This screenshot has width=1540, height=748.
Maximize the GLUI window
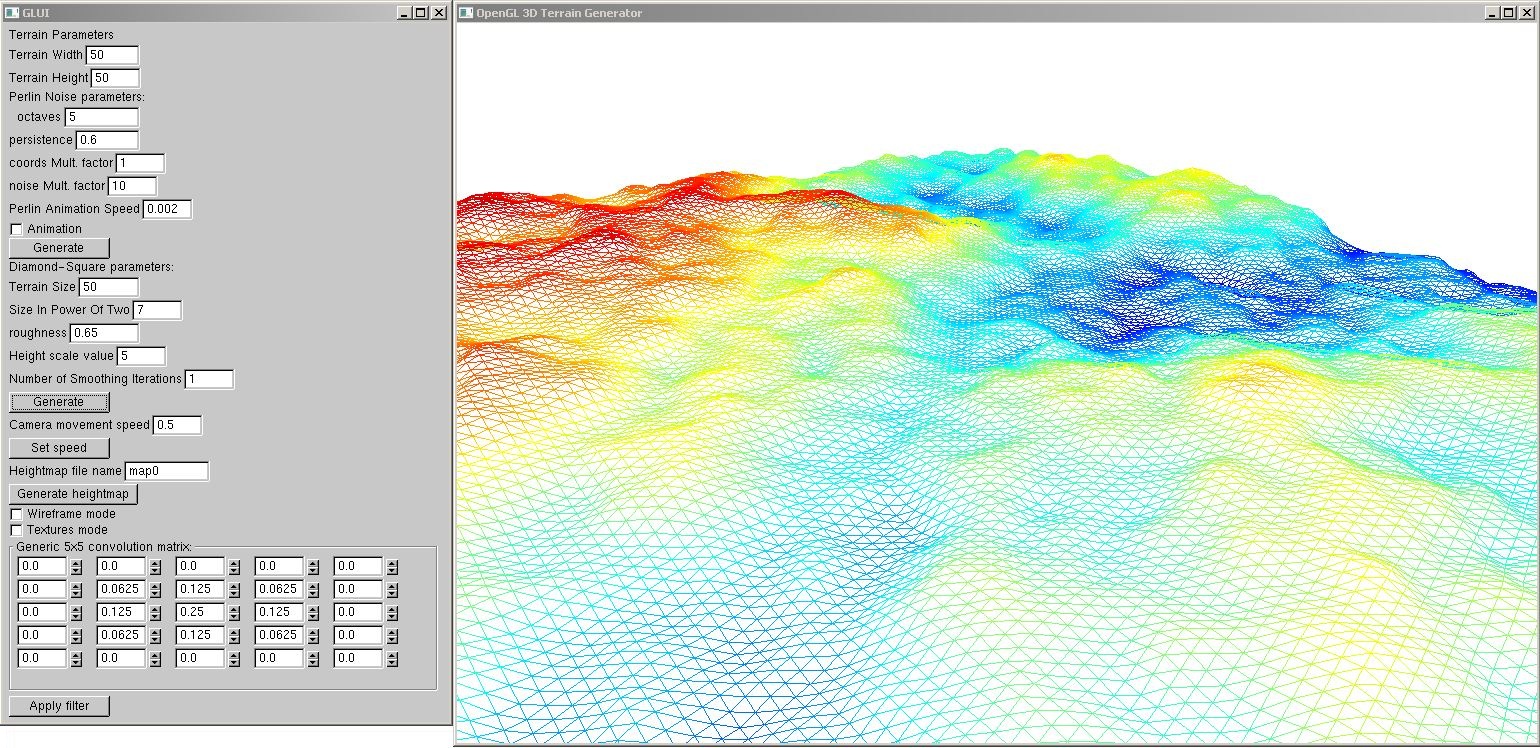click(420, 13)
